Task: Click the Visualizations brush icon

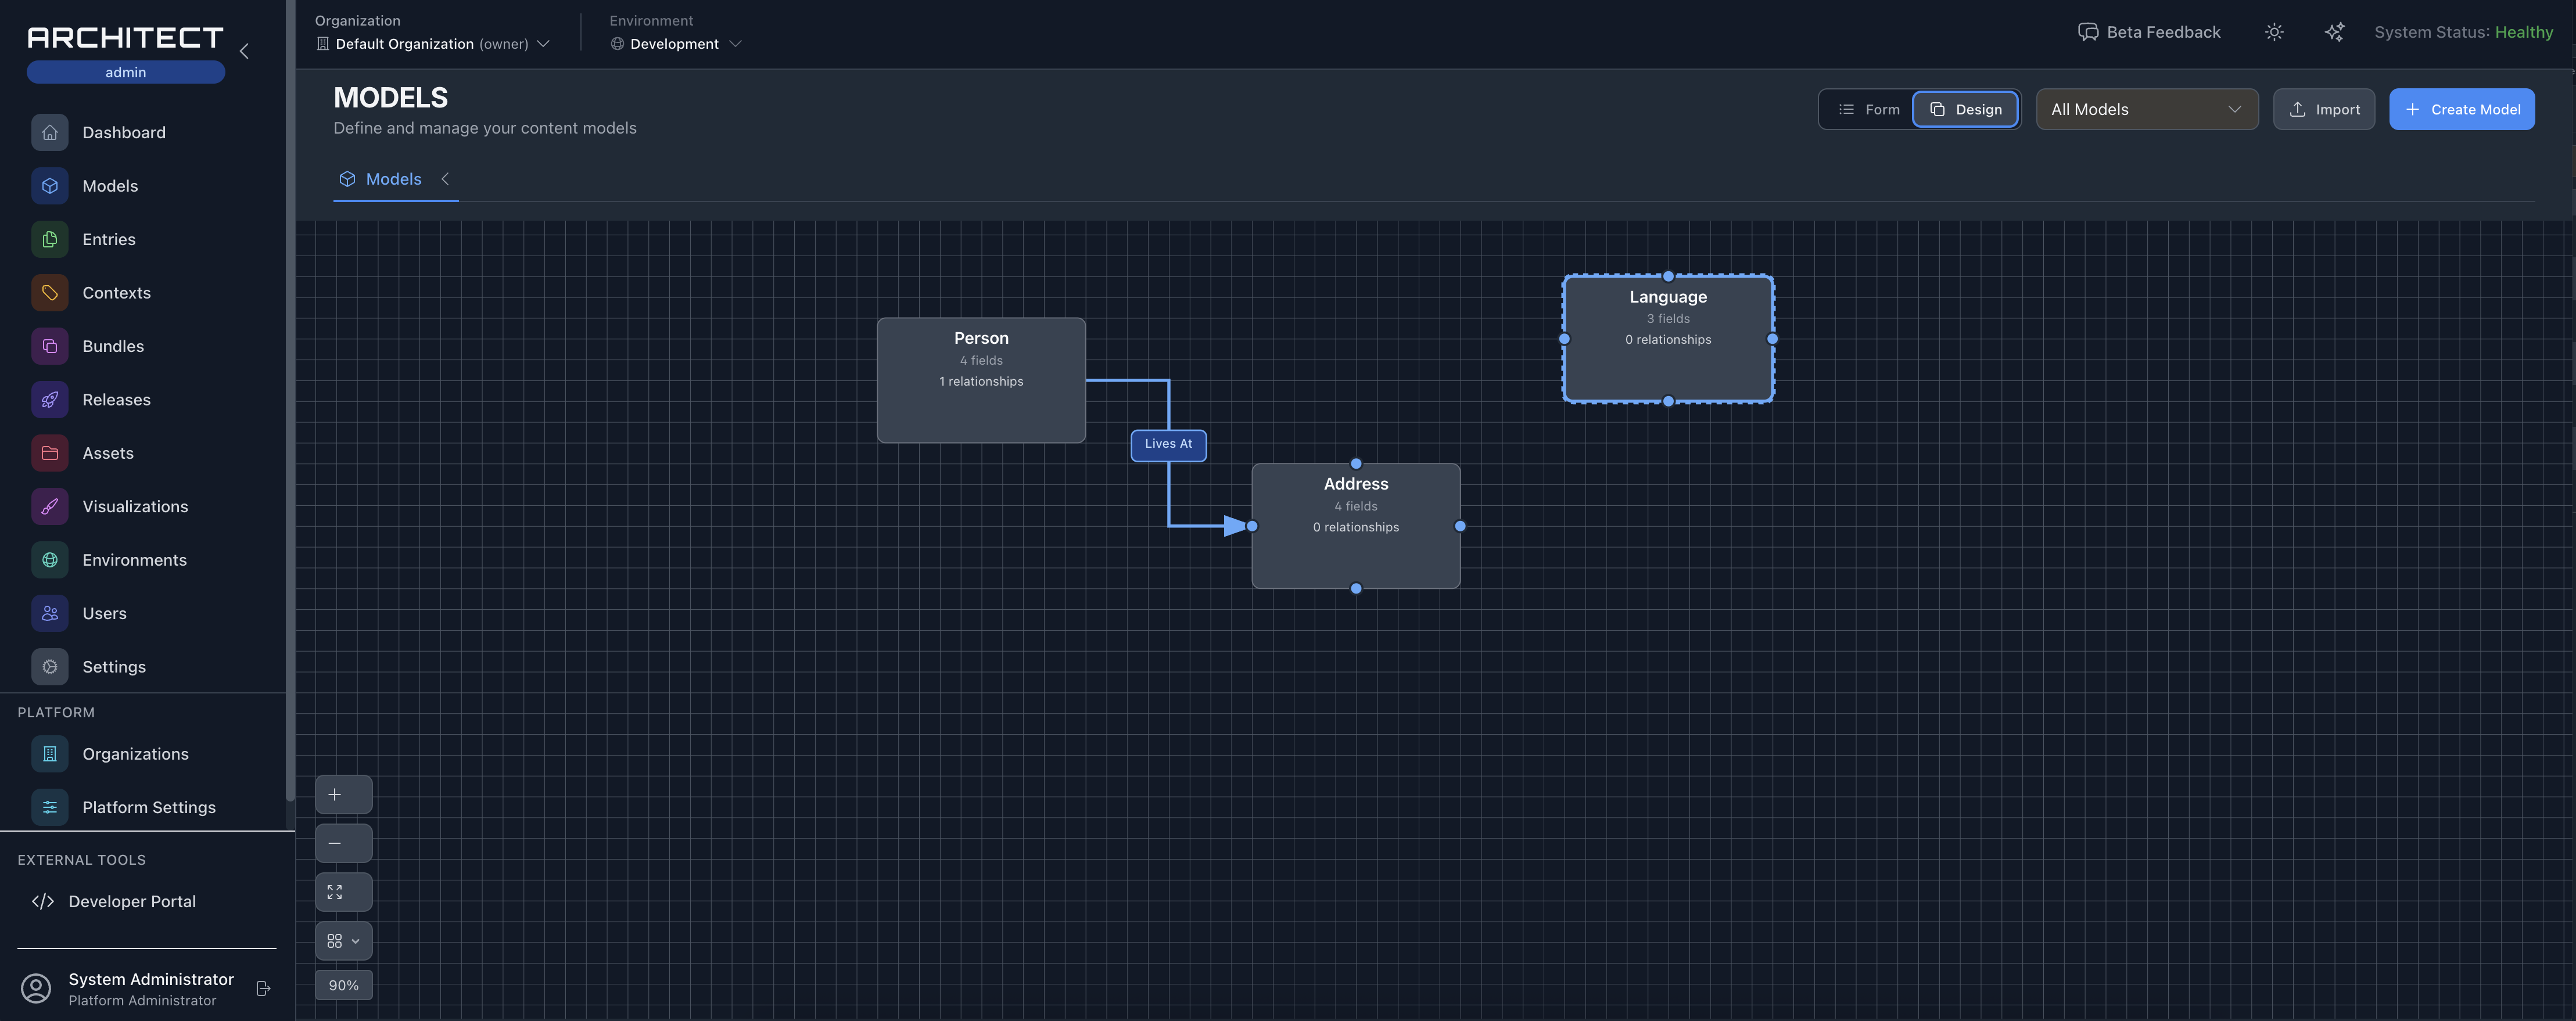Action: click(x=49, y=507)
